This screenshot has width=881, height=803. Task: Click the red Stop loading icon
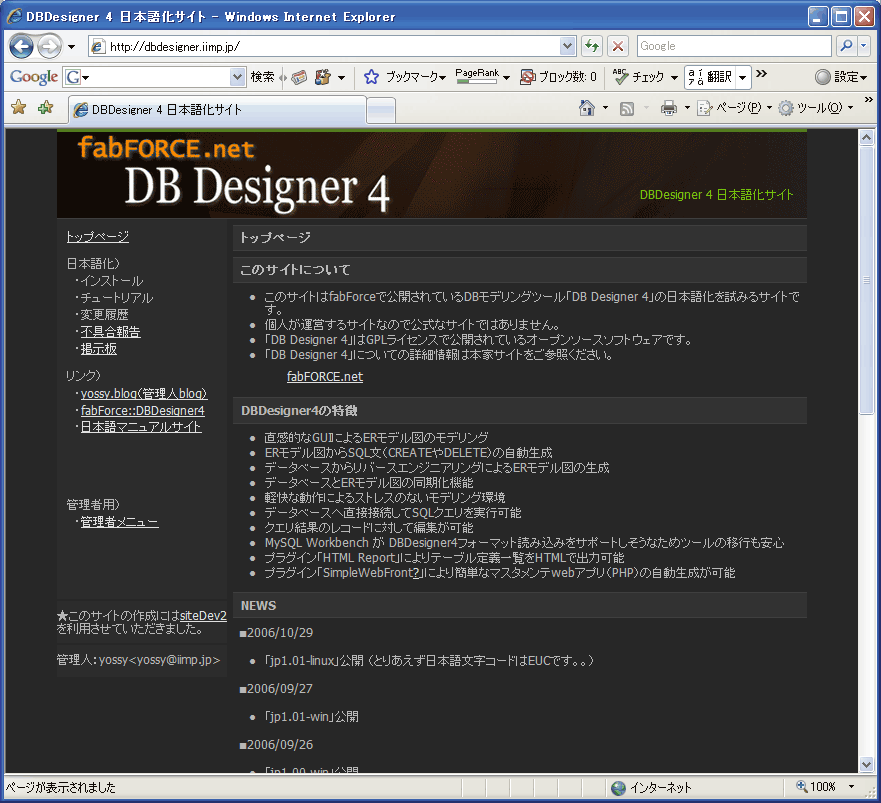point(617,46)
